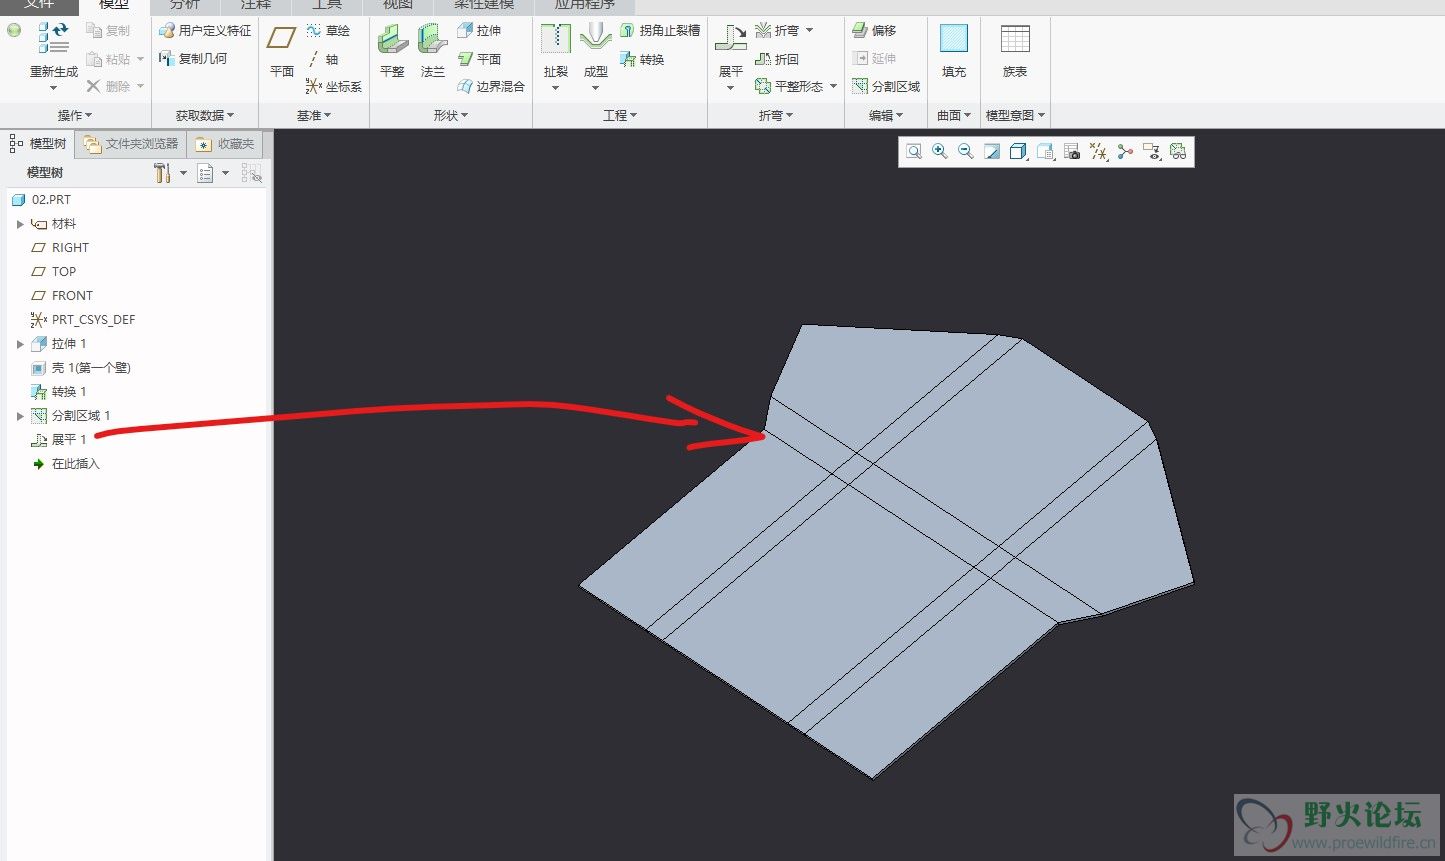Create a datum 轴 axis
Image resolution: width=1445 pixels, height=861 pixels.
click(x=323, y=59)
